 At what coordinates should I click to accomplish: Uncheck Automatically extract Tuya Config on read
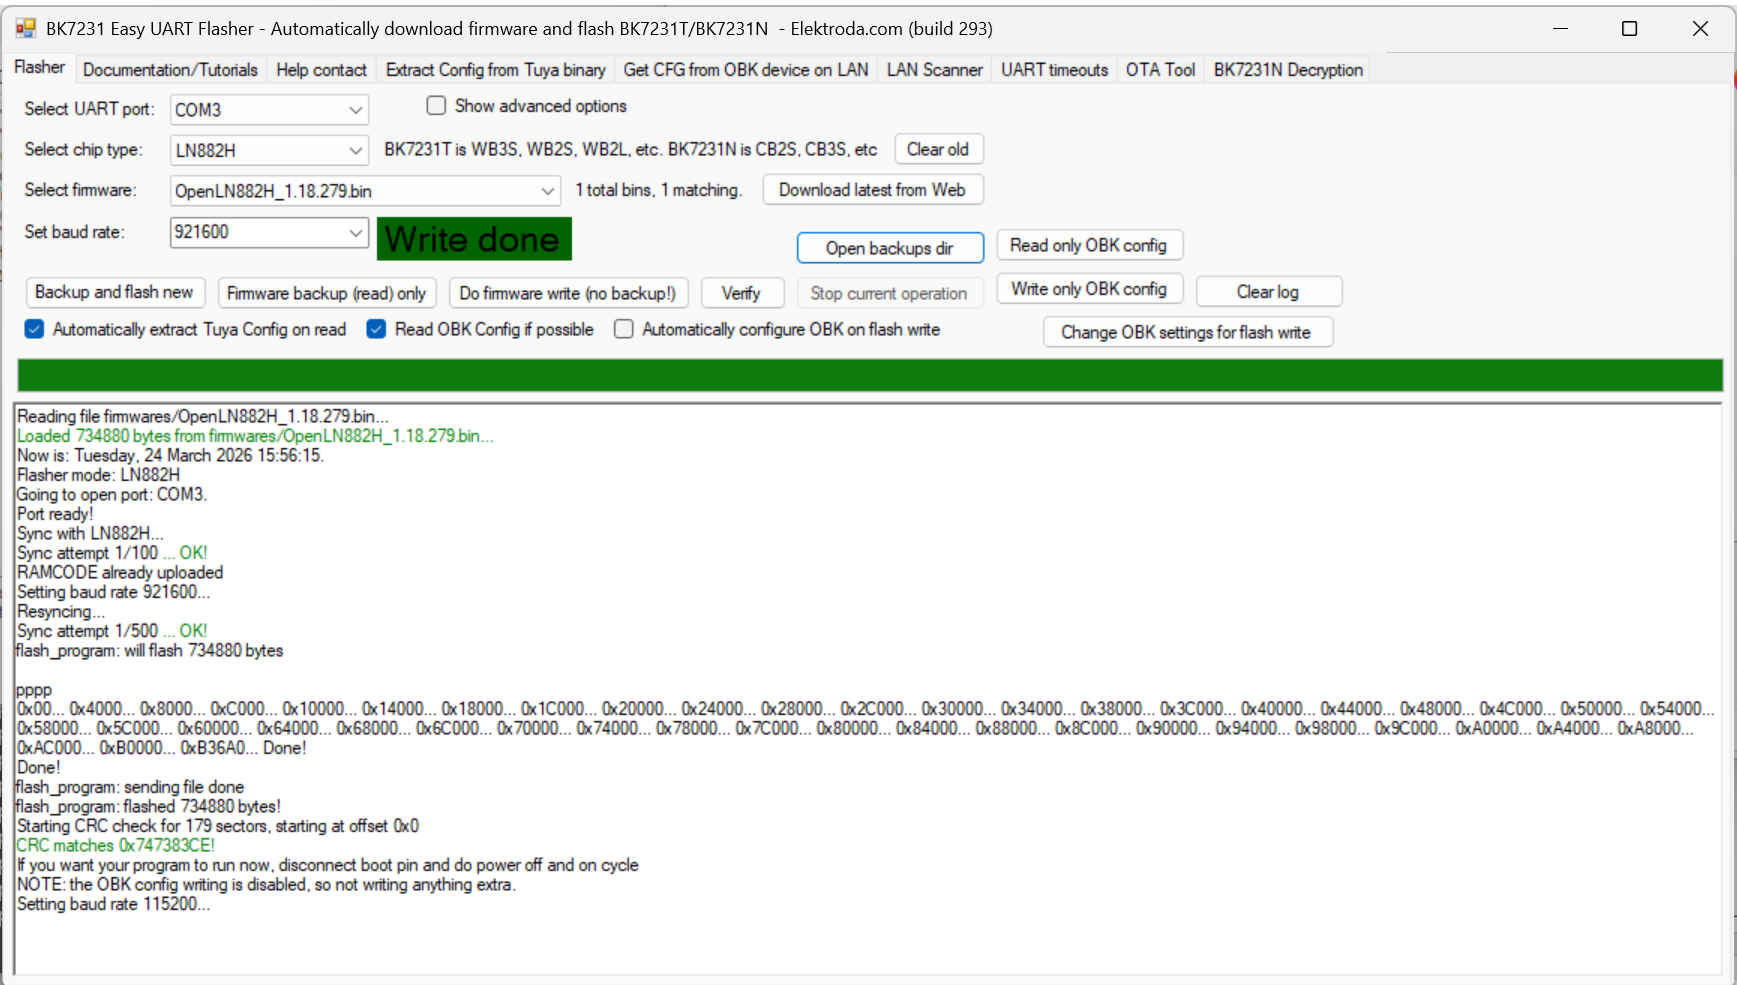[35, 329]
